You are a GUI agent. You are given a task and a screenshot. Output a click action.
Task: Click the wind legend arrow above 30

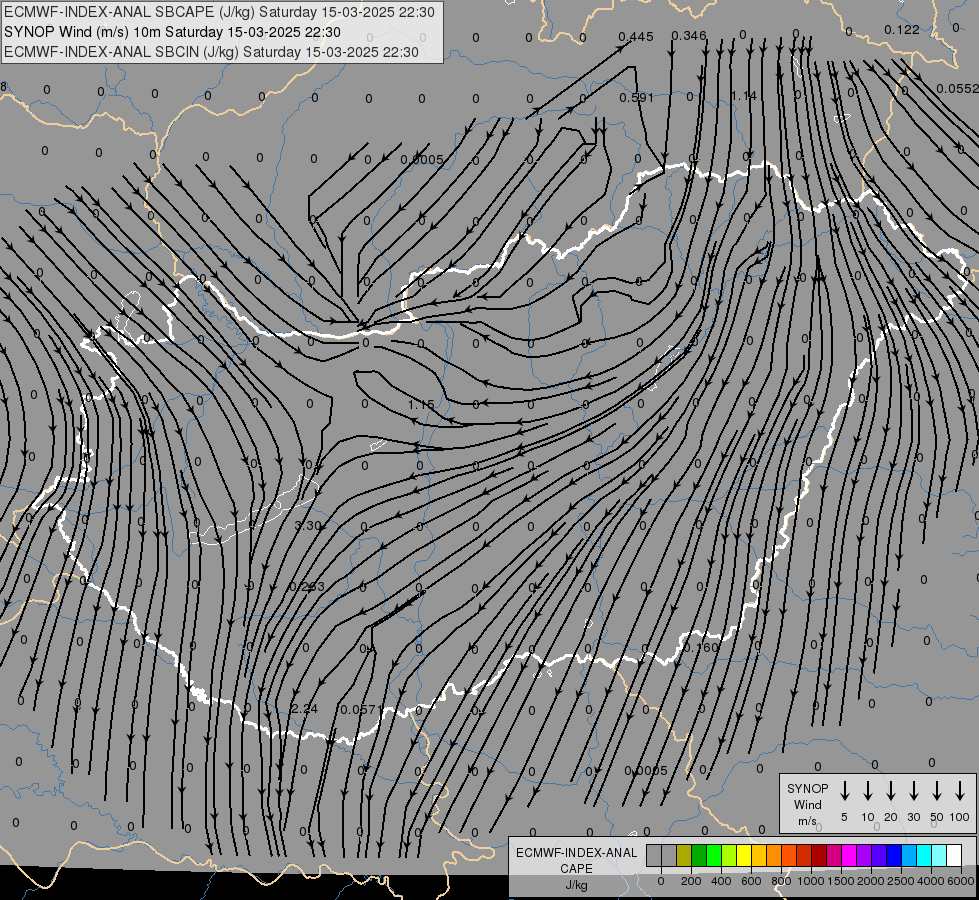[913, 791]
